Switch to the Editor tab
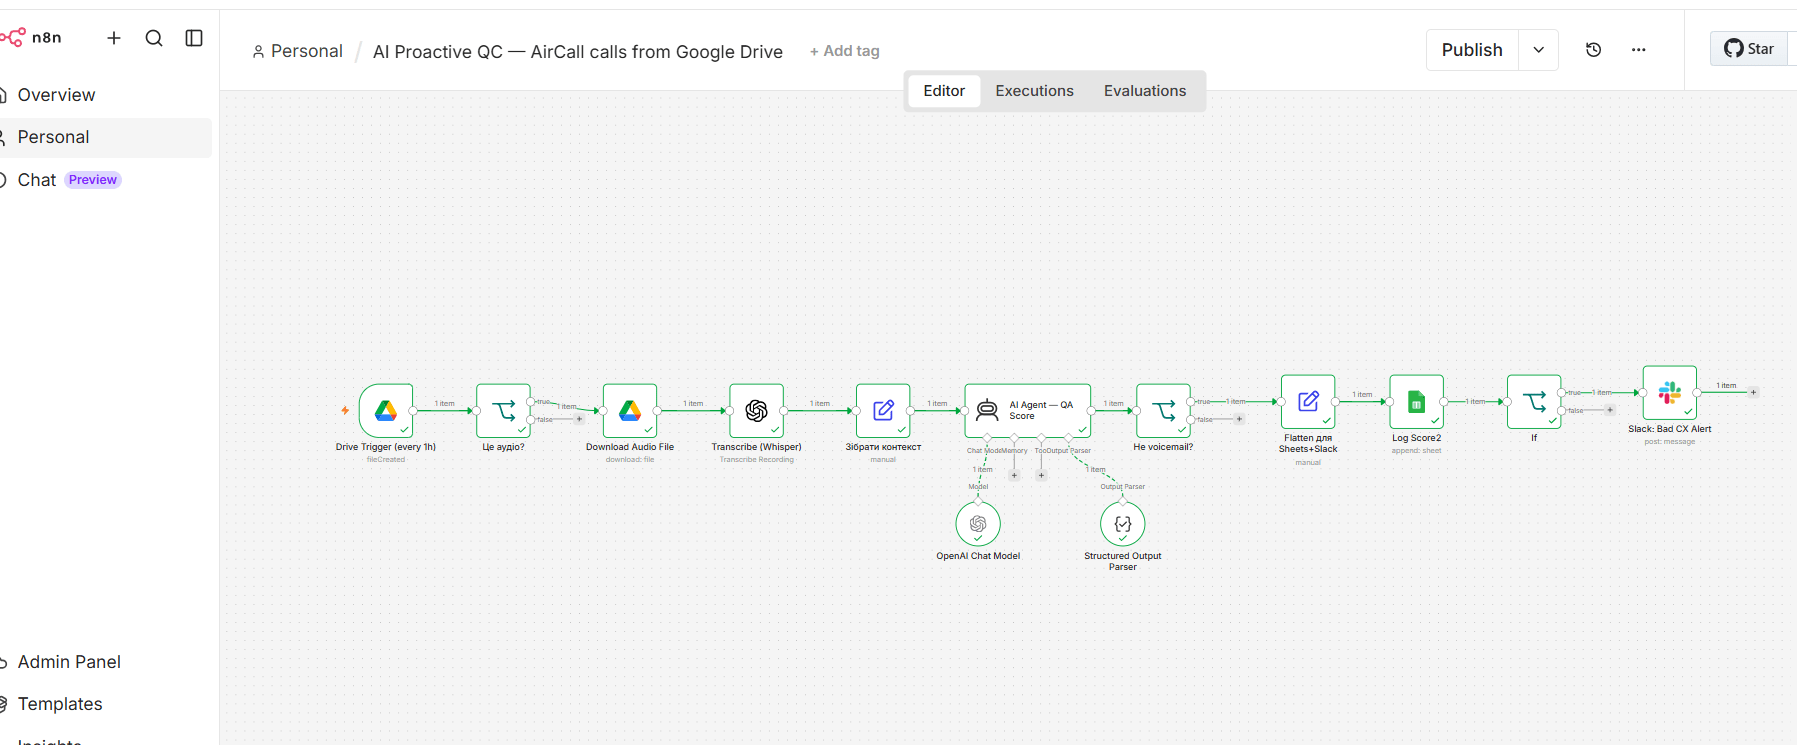The height and width of the screenshot is (745, 1797). (x=944, y=91)
